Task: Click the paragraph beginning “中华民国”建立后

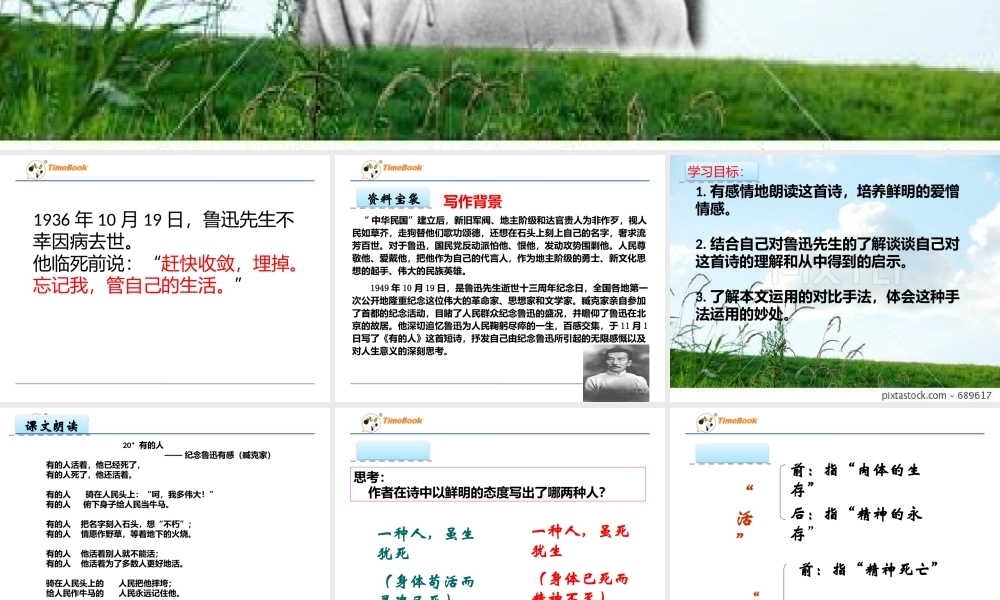Action: coord(499,245)
